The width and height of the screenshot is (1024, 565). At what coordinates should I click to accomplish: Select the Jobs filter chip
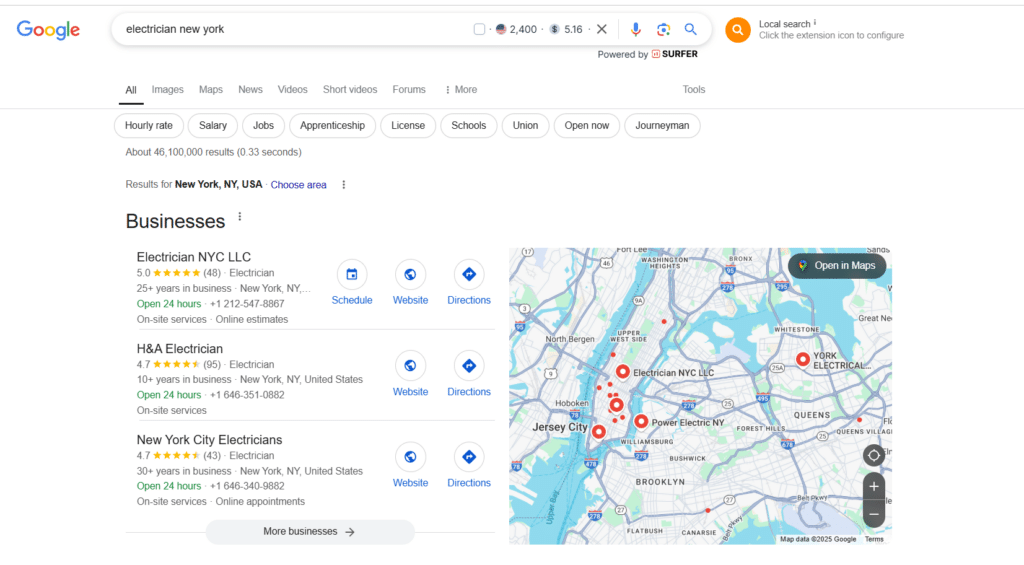pos(263,125)
